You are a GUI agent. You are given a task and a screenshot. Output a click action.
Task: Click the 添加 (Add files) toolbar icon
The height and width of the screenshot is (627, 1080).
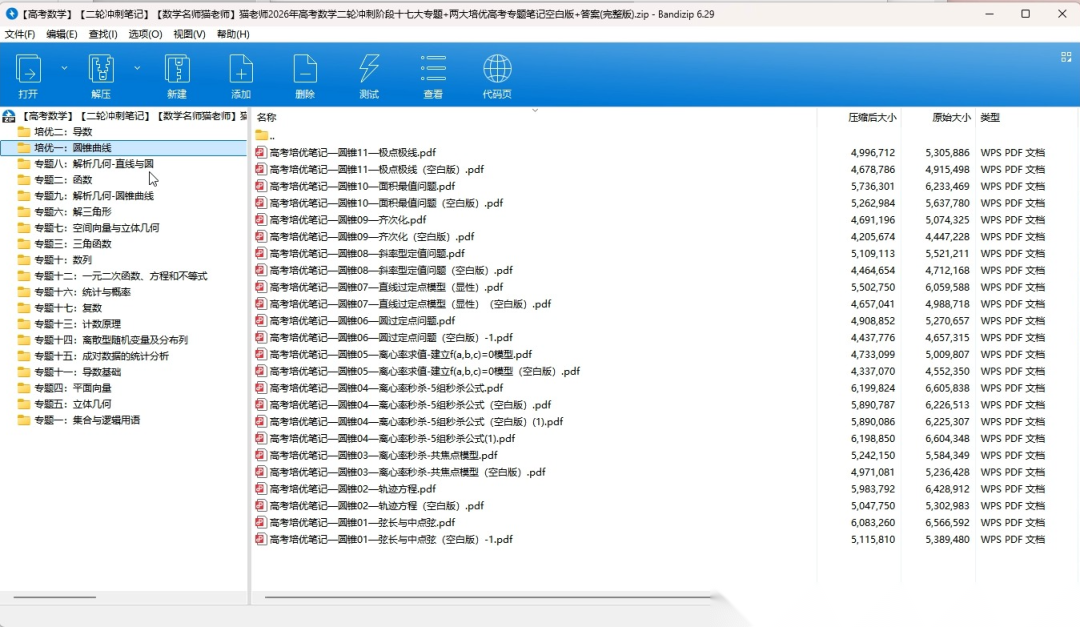[241, 70]
